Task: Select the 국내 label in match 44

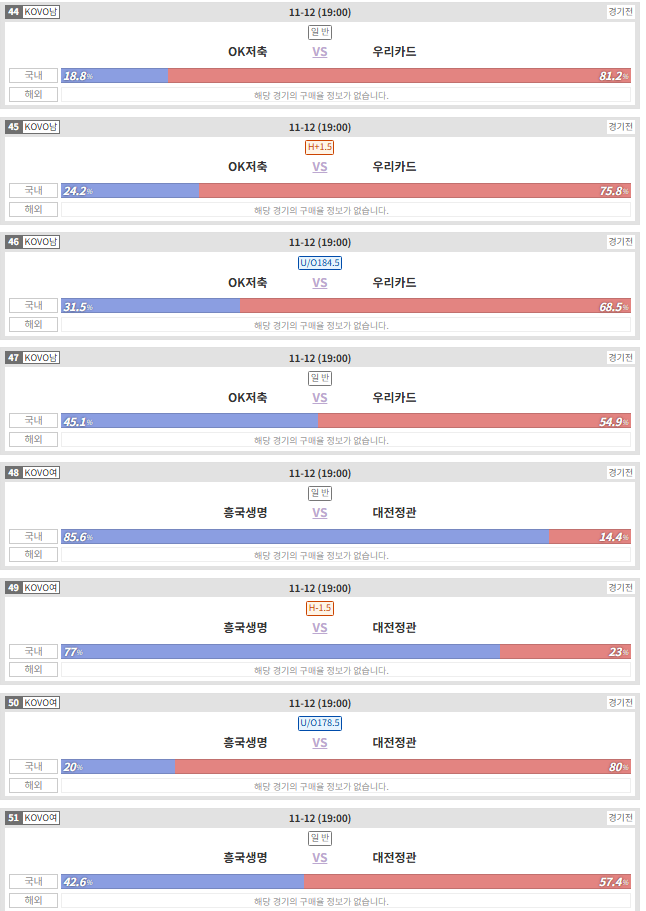Action: point(34,76)
